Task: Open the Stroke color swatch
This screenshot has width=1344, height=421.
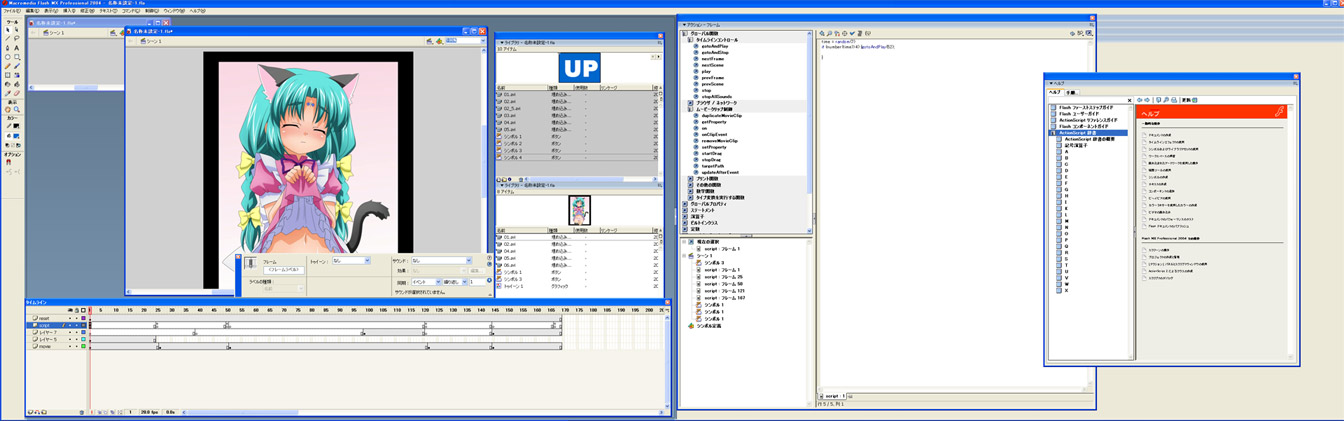Action: click(x=17, y=126)
